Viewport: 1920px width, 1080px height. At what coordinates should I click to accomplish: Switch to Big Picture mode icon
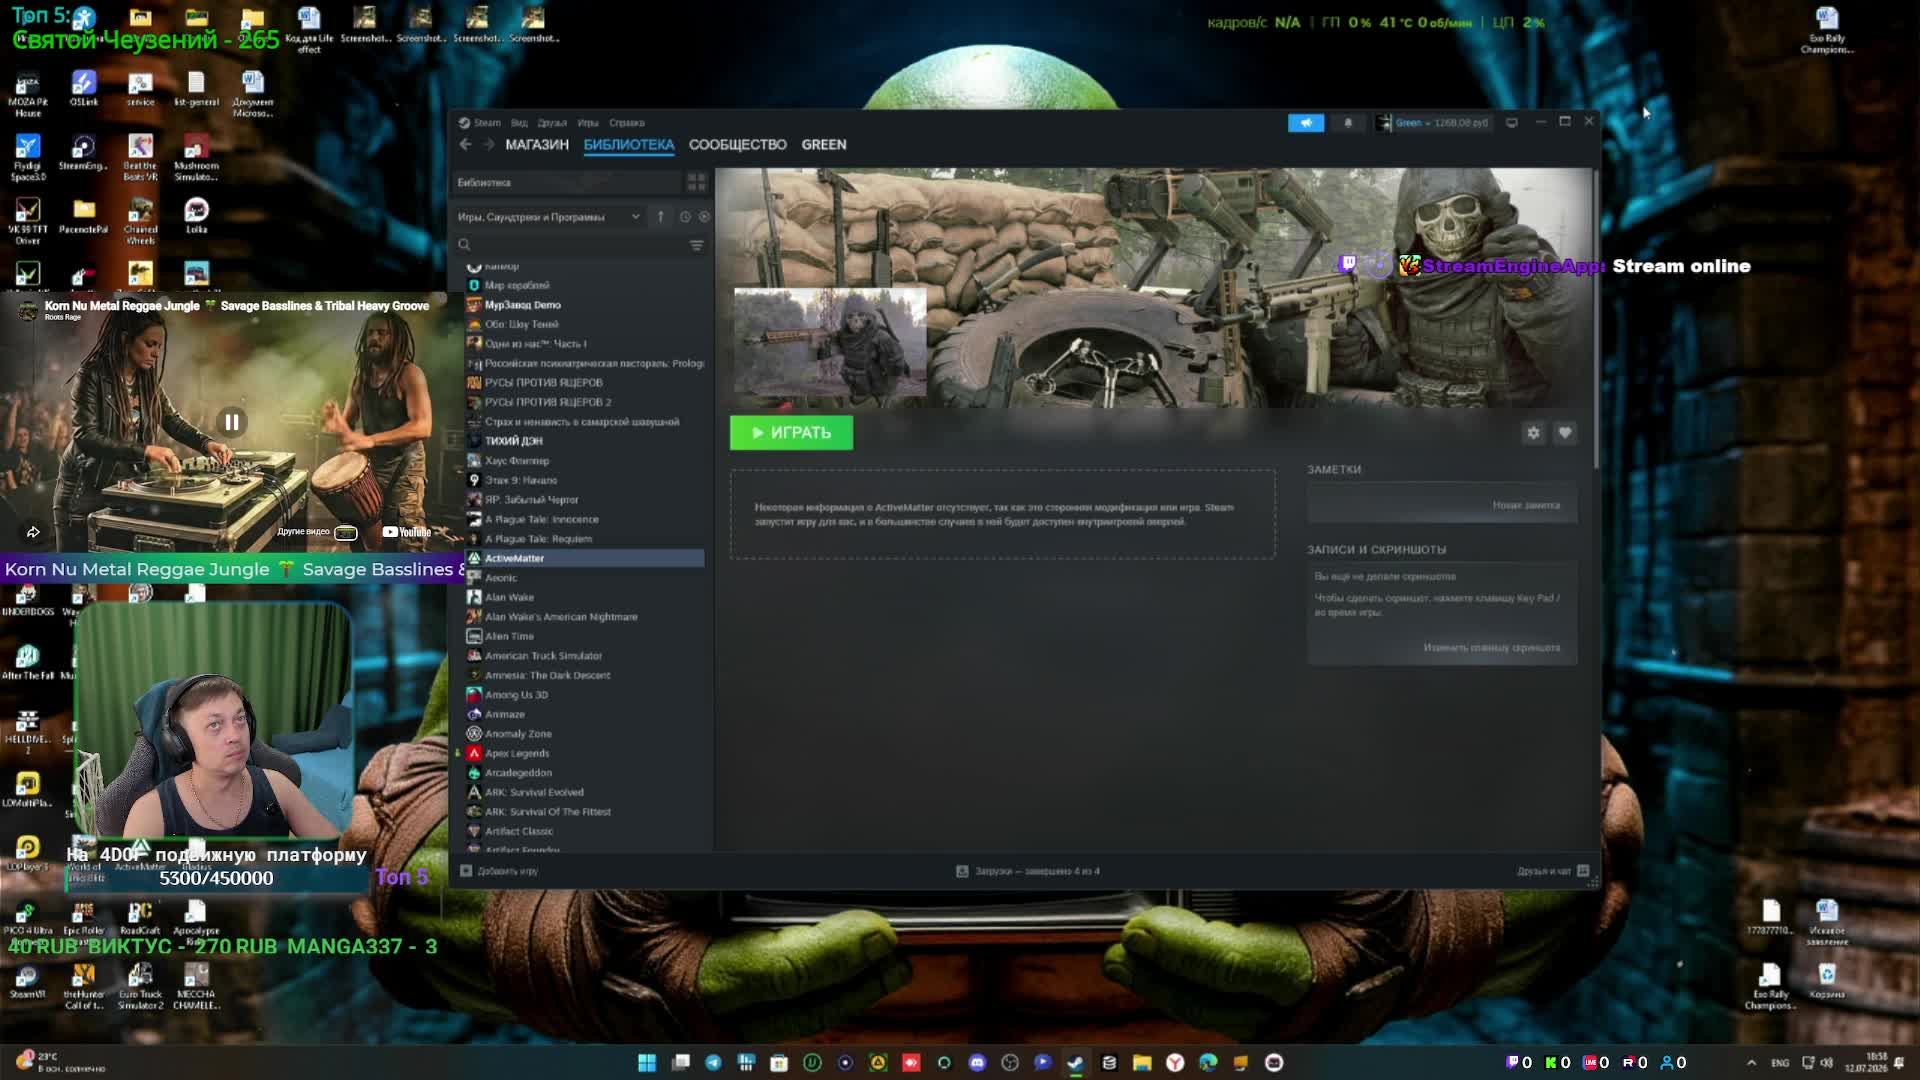point(1511,122)
